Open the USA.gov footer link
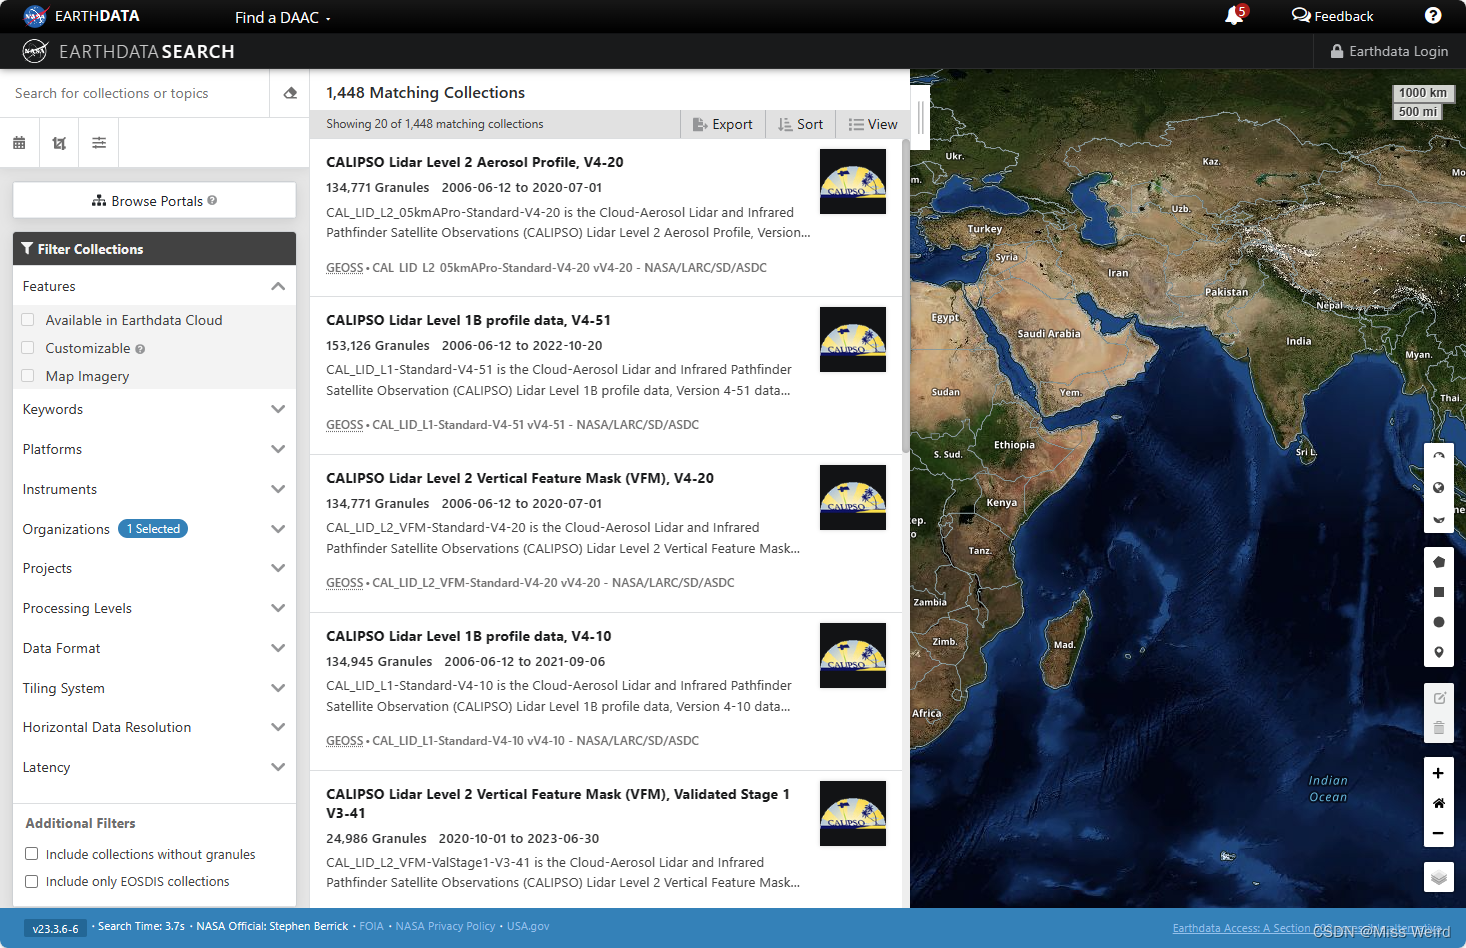 528,926
